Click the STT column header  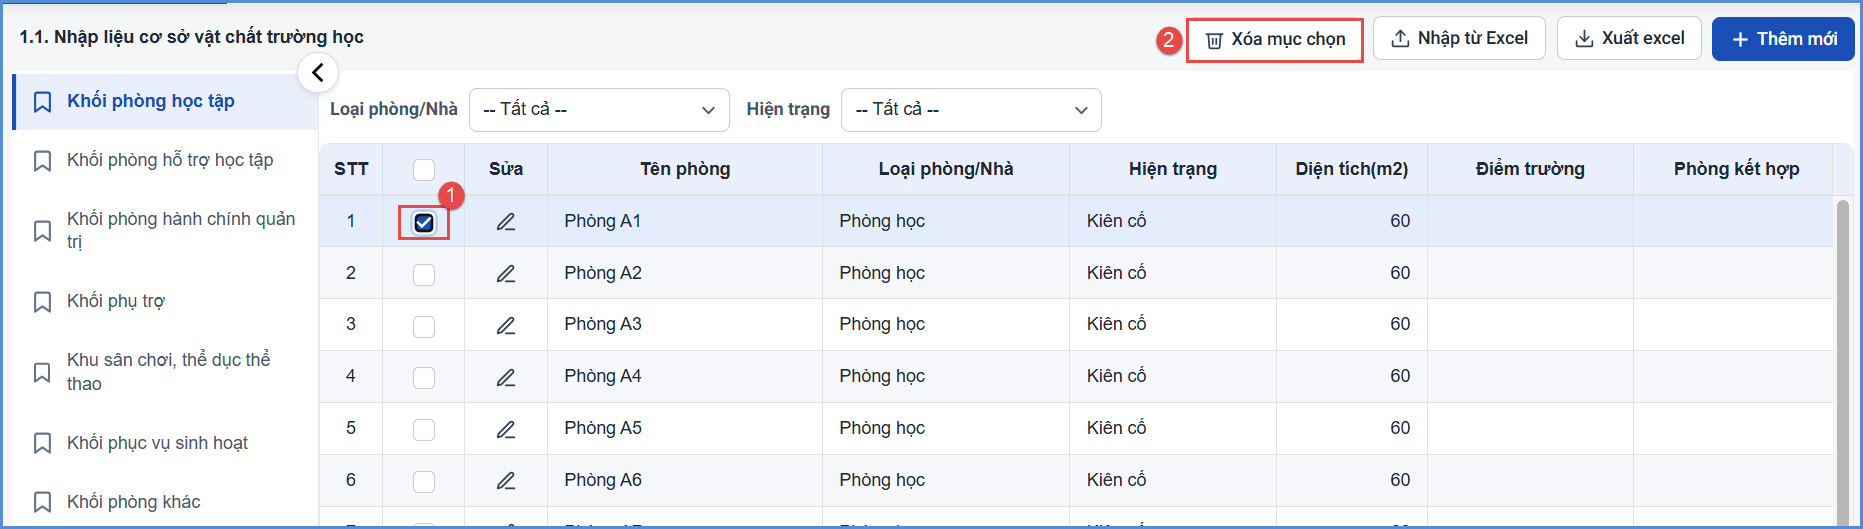point(351,169)
